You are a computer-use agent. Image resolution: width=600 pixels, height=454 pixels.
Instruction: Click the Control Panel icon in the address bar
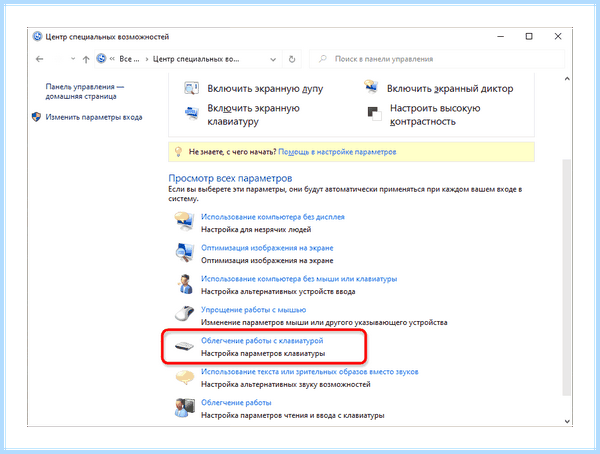pyautogui.click(x=101, y=59)
